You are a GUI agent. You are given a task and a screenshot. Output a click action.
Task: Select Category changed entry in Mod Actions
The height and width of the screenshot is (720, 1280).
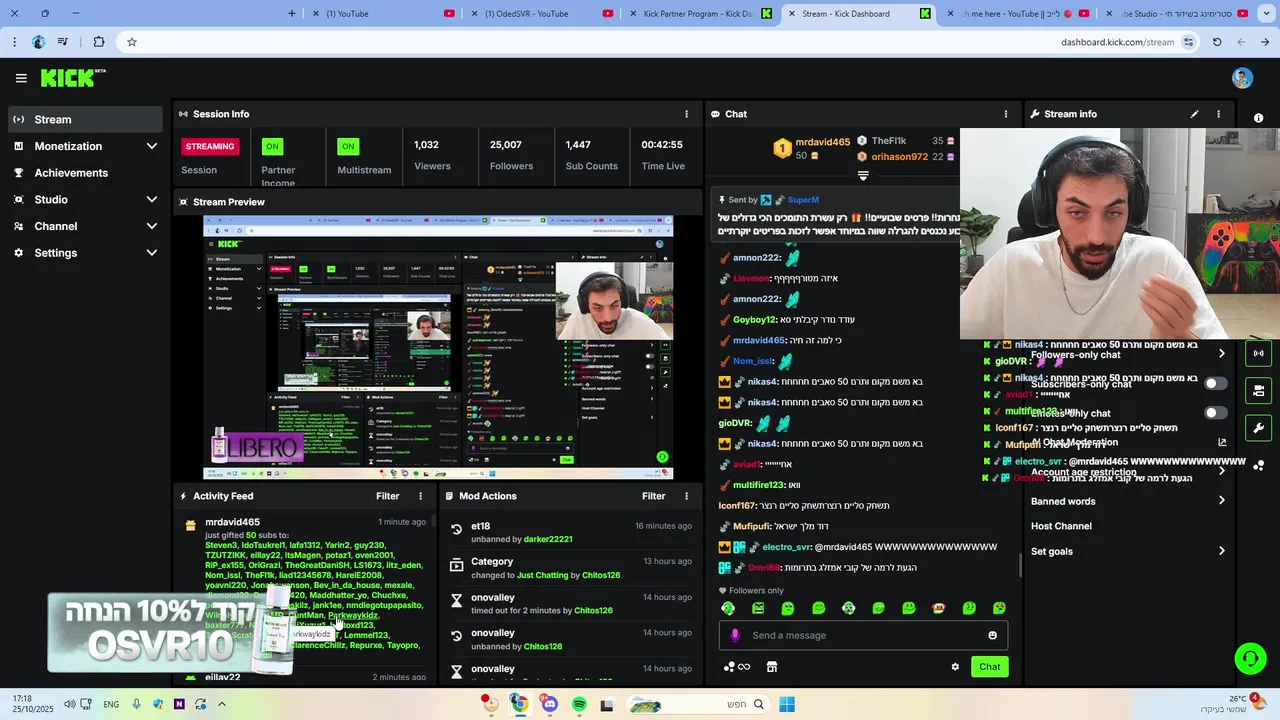click(x=570, y=568)
